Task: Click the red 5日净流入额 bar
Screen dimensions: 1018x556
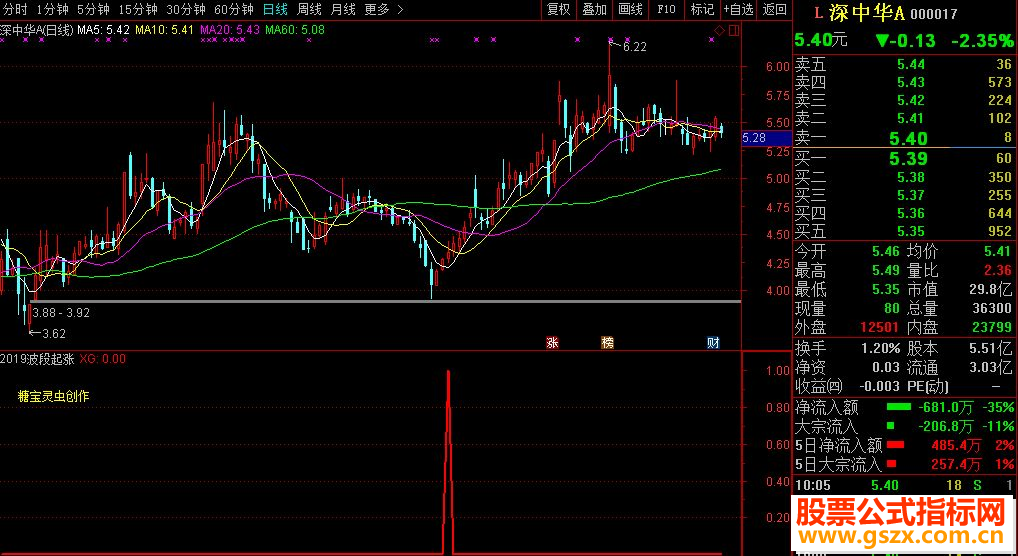Action: [x=895, y=445]
